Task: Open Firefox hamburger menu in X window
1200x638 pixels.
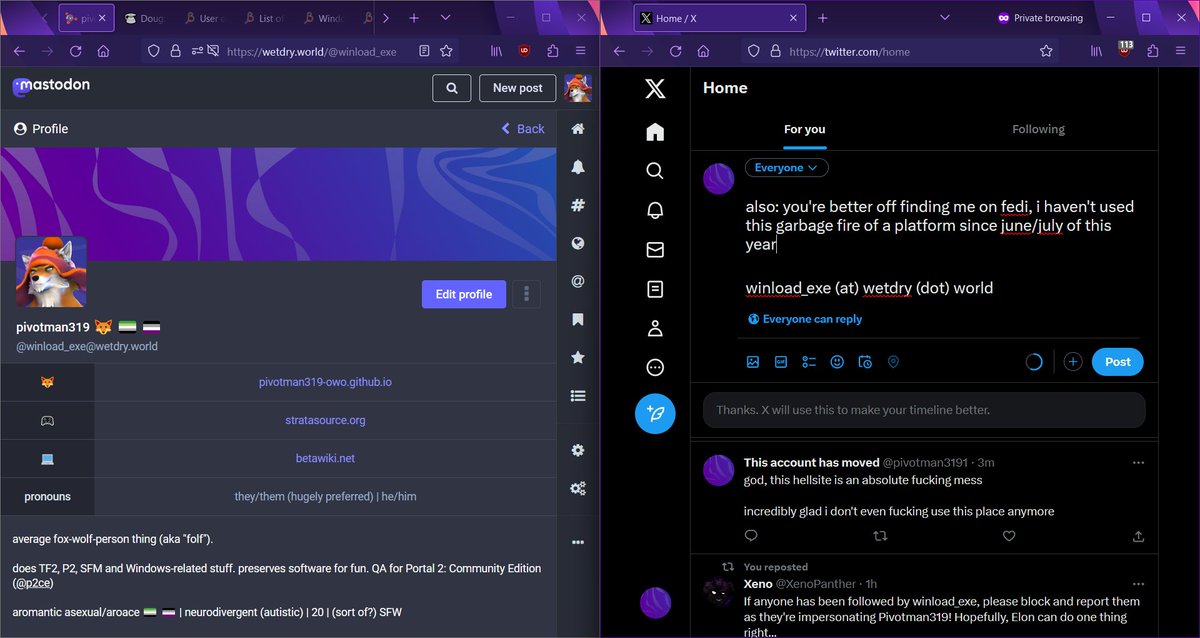Action: (x=1180, y=51)
